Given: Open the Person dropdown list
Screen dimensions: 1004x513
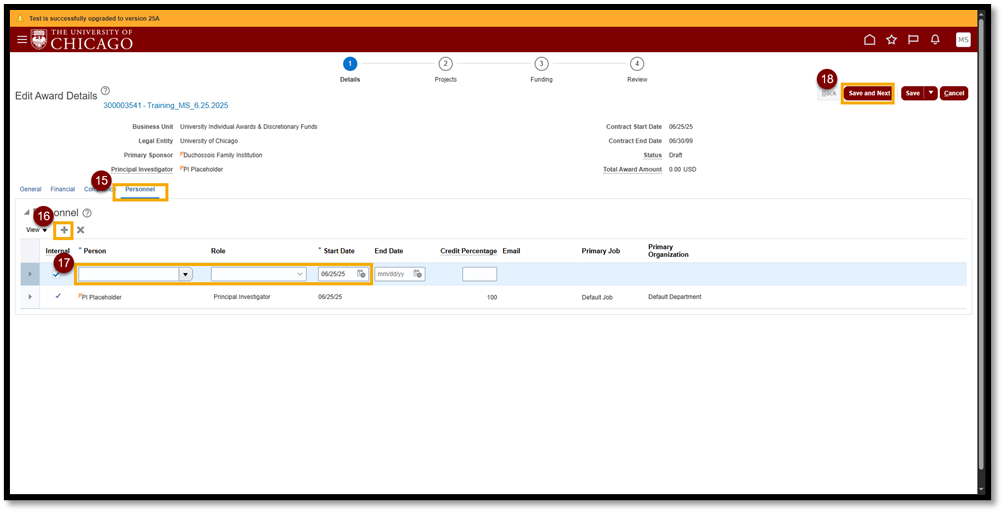Looking at the screenshot, I should 185,274.
